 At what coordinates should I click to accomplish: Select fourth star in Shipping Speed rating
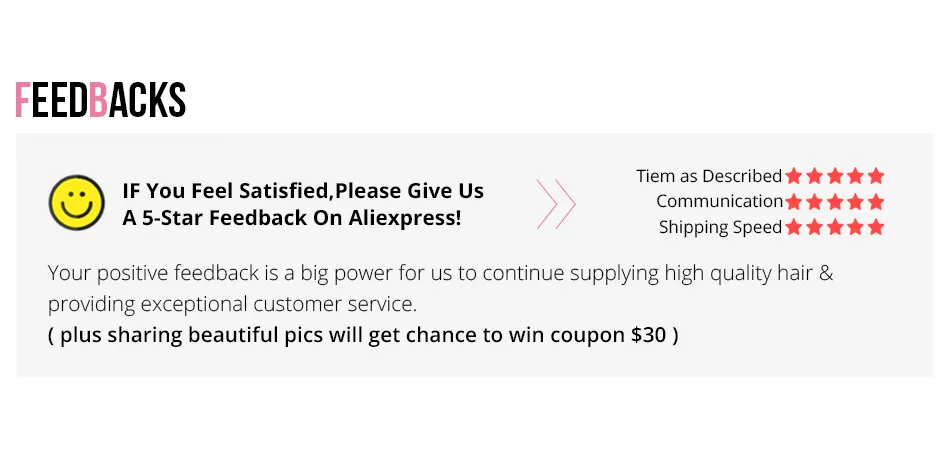[855, 227]
